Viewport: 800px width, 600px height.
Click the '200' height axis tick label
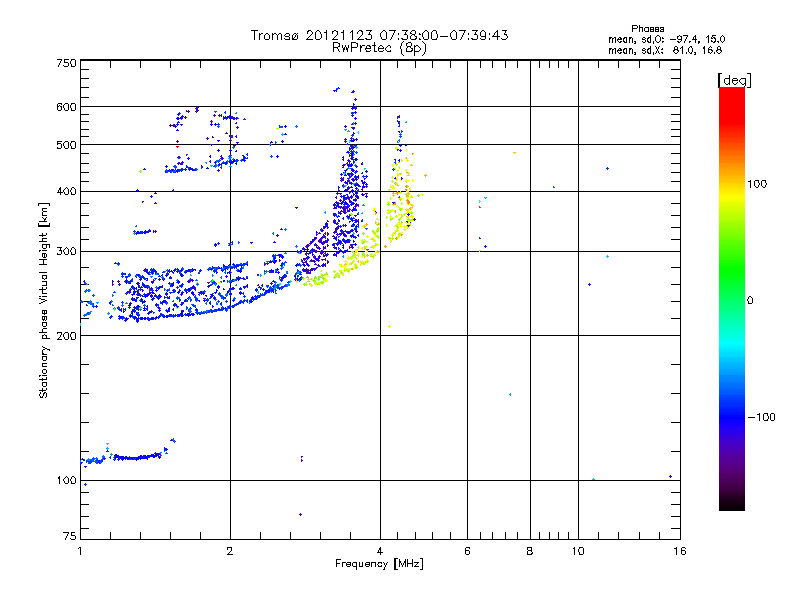66,336
